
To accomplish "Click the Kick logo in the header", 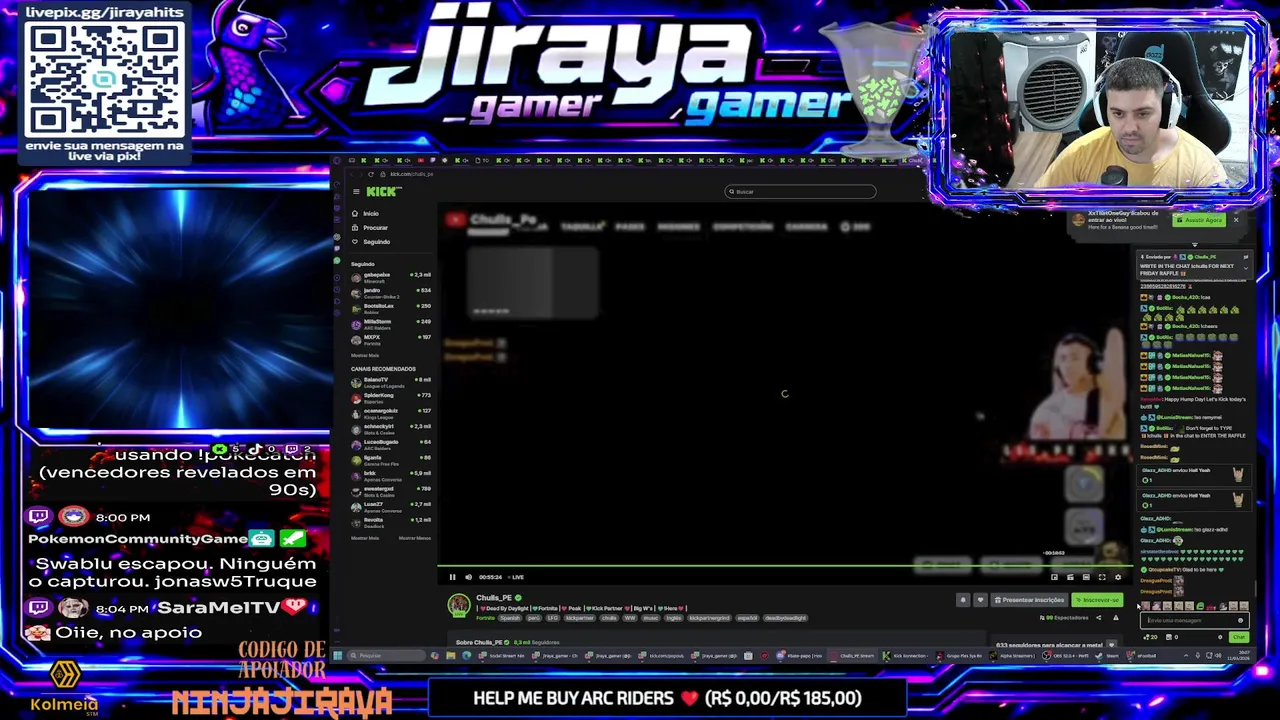I will coord(384,191).
